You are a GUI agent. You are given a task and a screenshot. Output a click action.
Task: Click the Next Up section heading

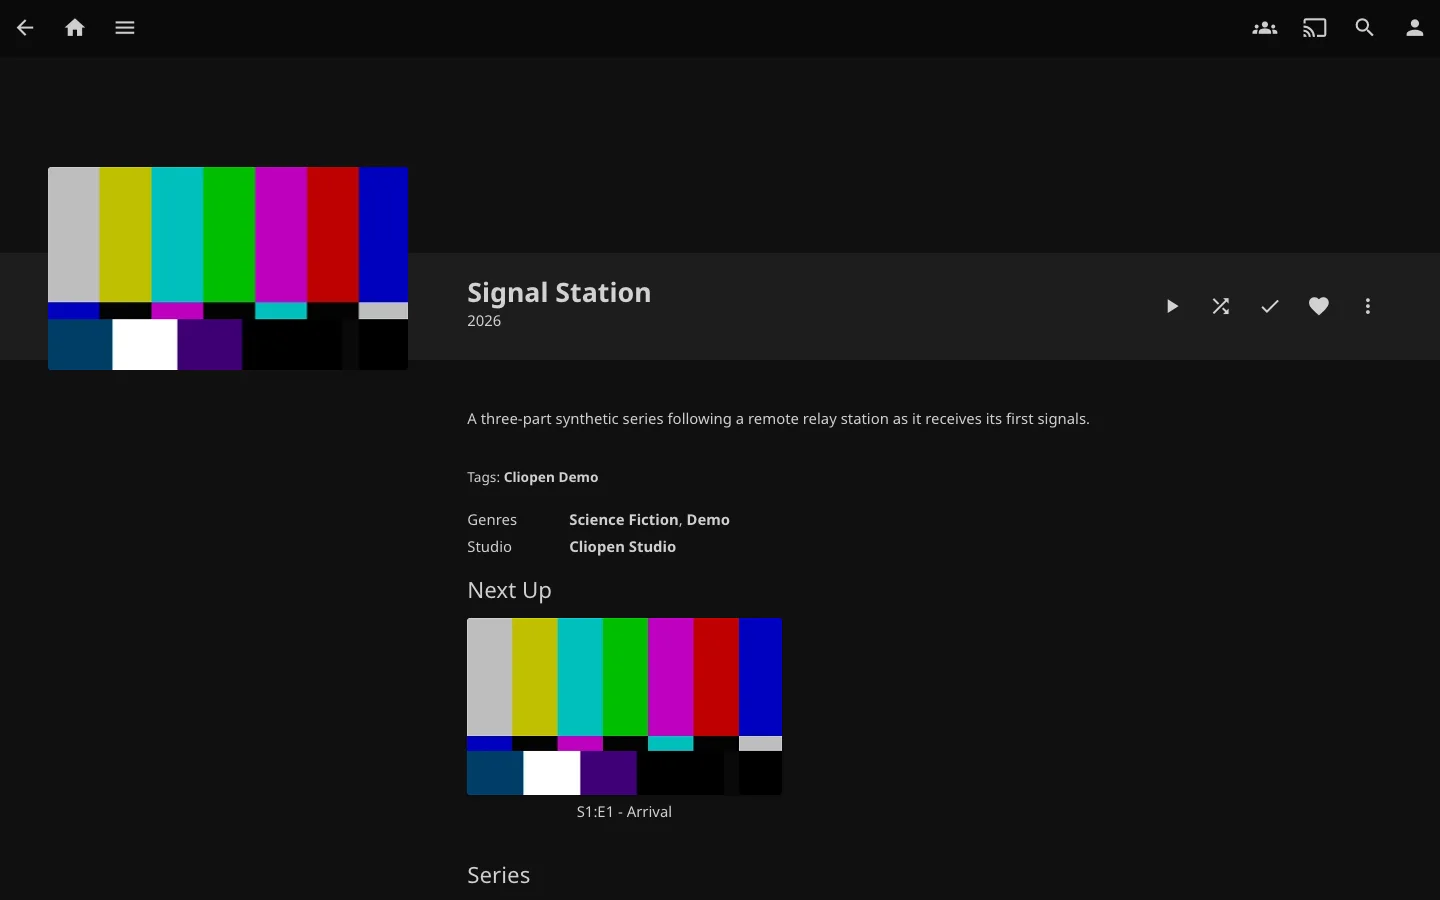tap(509, 590)
